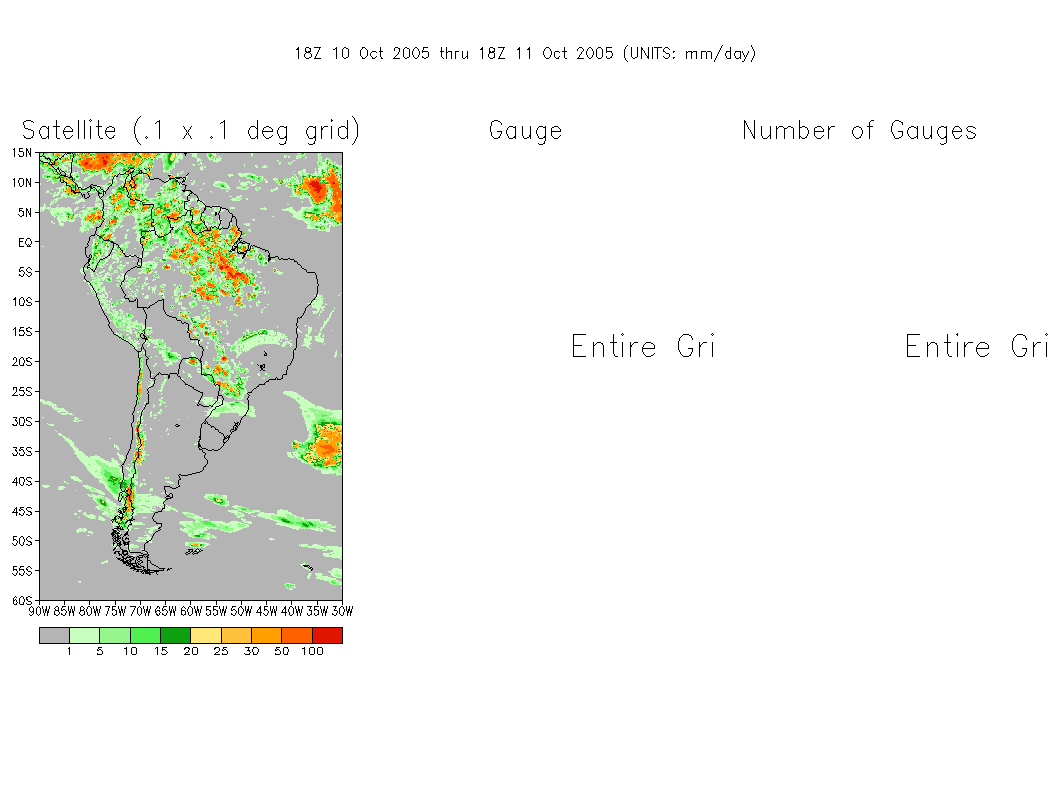Click the 'Entire Gri' text under Number of Gauges

pyautogui.click(x=976, y=347)
